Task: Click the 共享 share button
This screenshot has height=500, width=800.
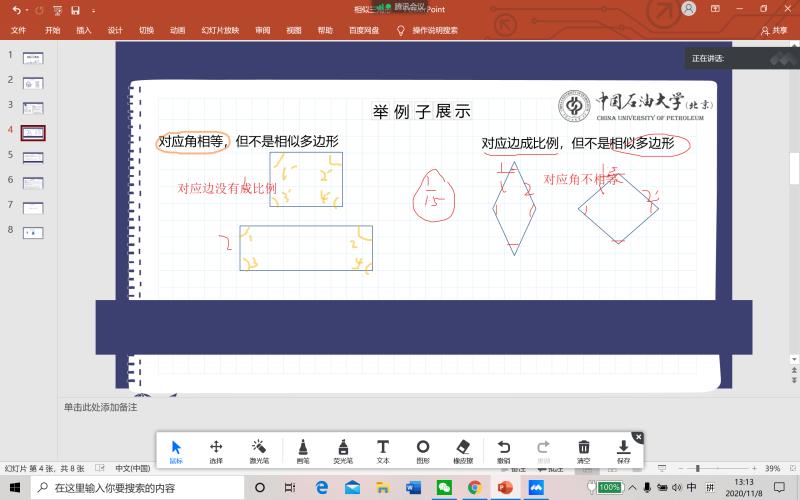Action: point(774,30)
